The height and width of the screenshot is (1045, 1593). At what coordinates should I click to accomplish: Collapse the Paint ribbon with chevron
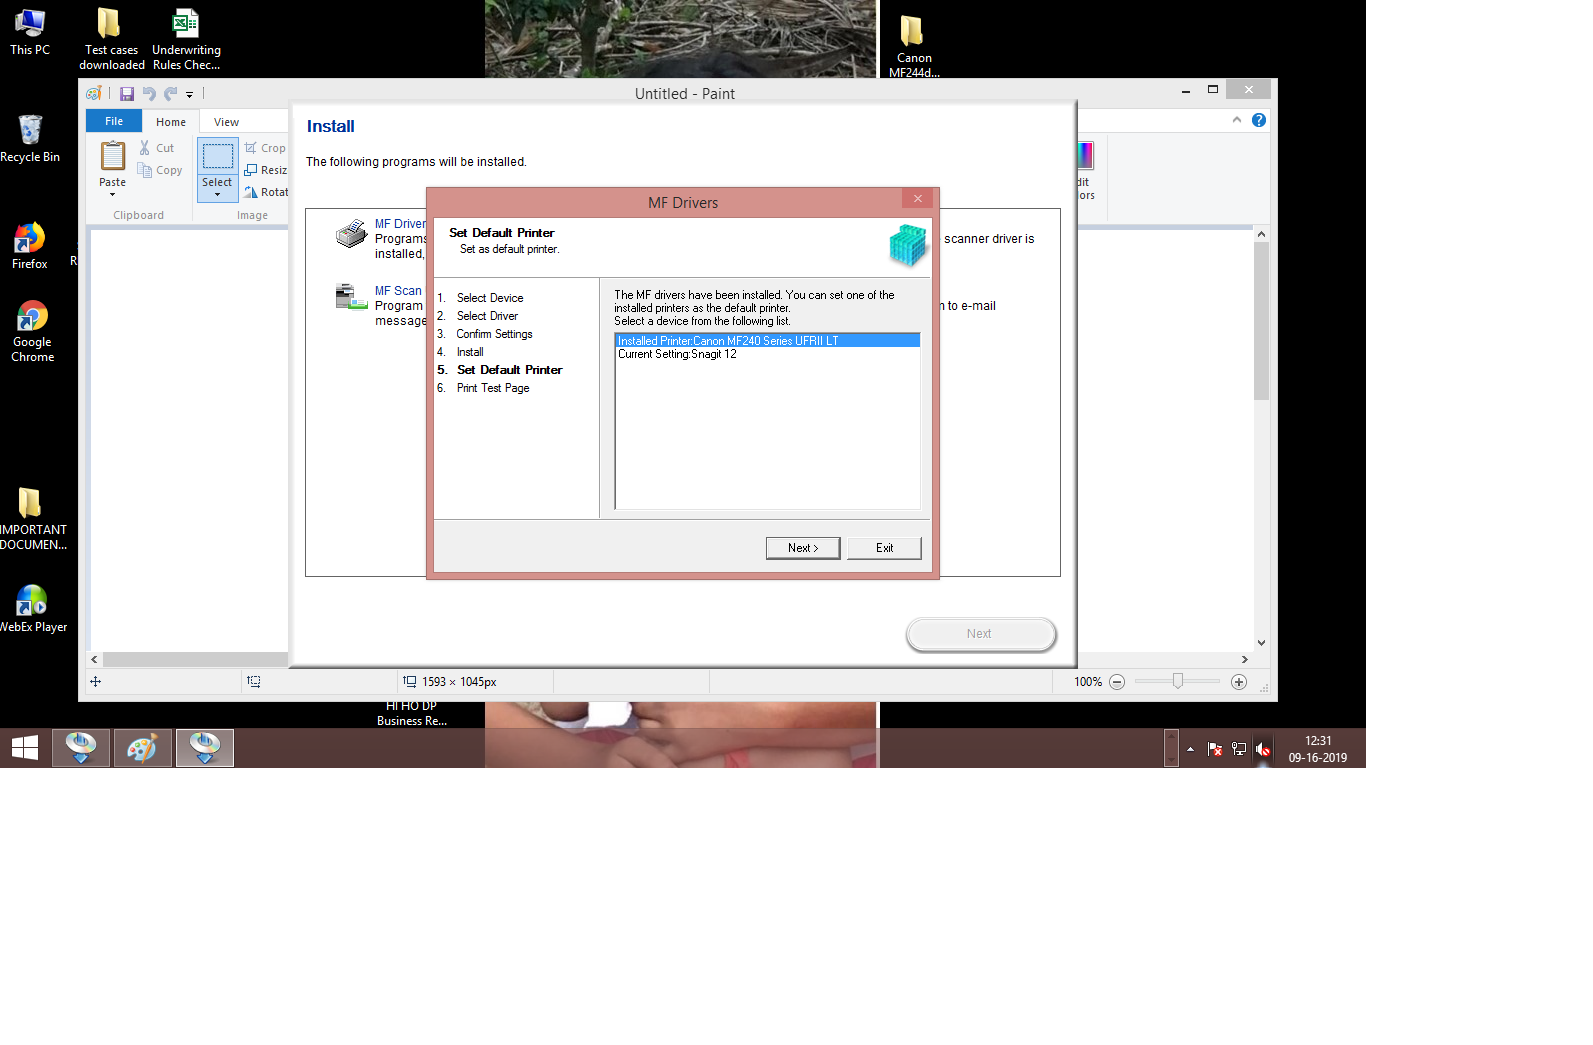point(1237,120)
